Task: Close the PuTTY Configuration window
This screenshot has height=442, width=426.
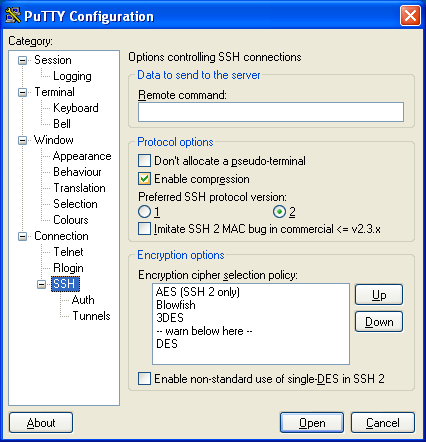Action: pos(410,16)
